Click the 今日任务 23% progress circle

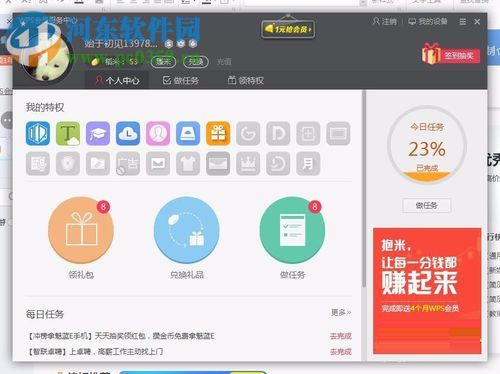click(427, 145)
